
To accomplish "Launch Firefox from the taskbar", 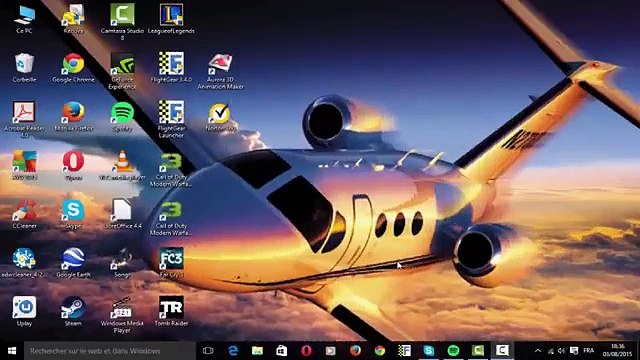I will click(355, 351).
